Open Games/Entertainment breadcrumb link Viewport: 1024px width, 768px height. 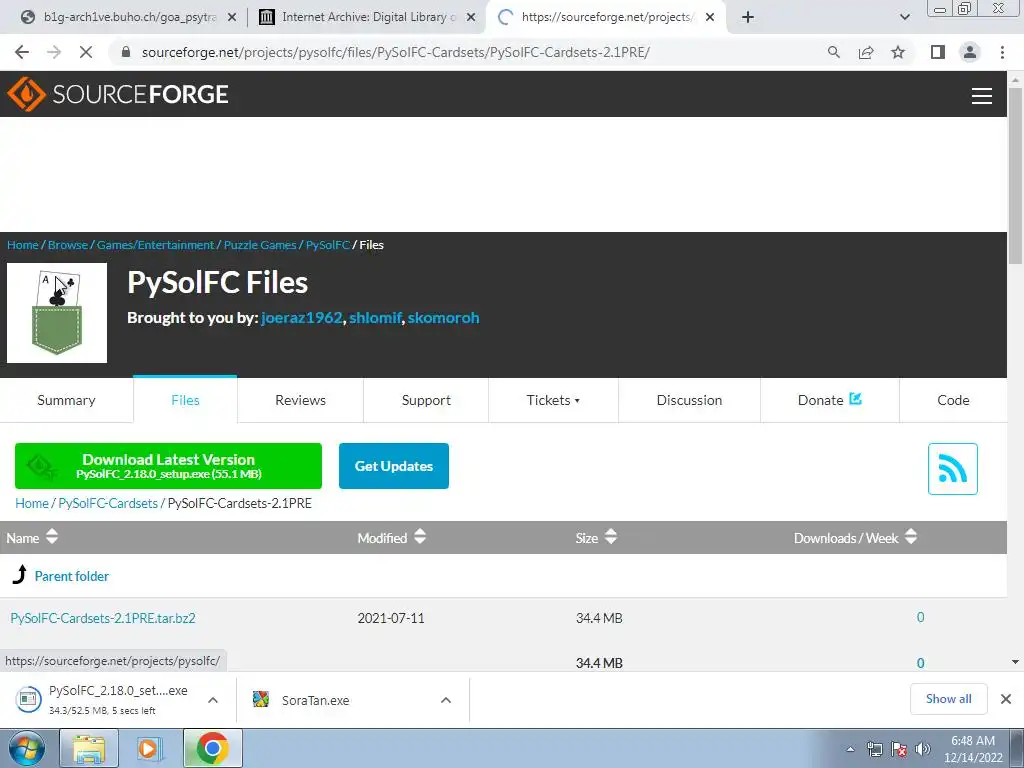(155, 245)
